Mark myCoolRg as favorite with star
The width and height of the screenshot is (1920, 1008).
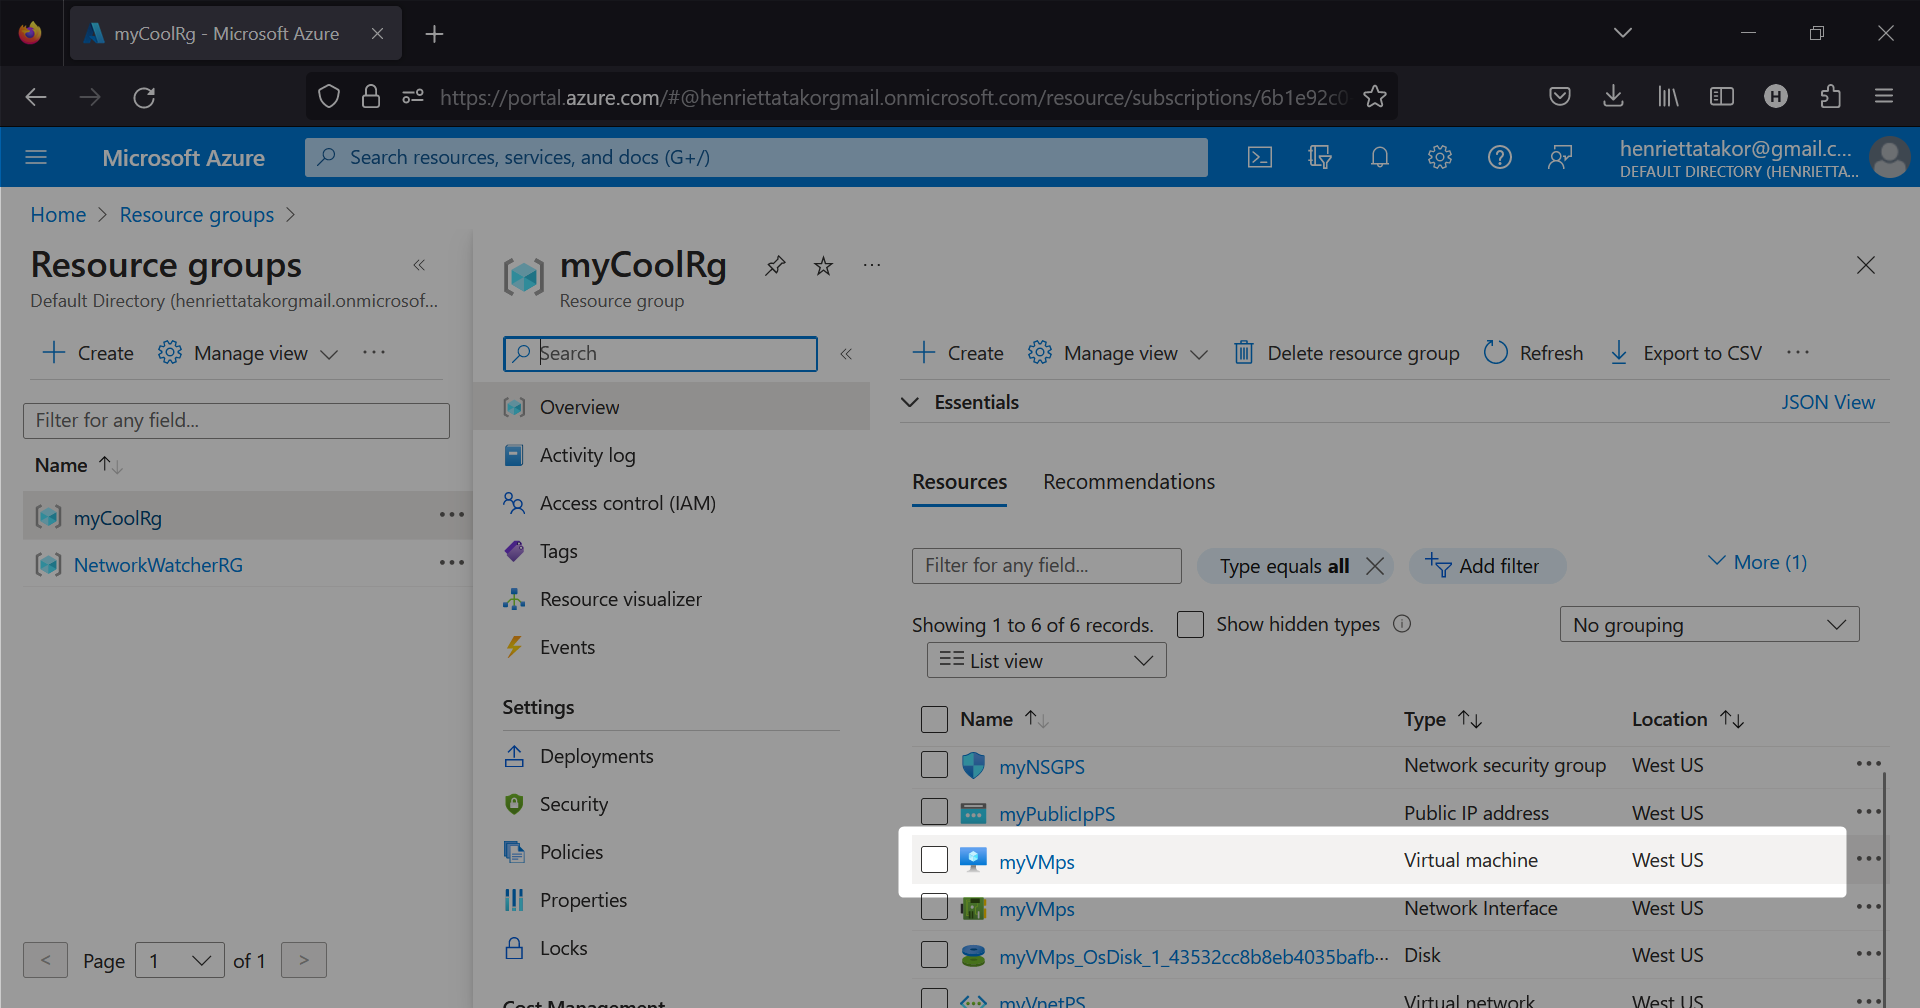coord(823,266)
